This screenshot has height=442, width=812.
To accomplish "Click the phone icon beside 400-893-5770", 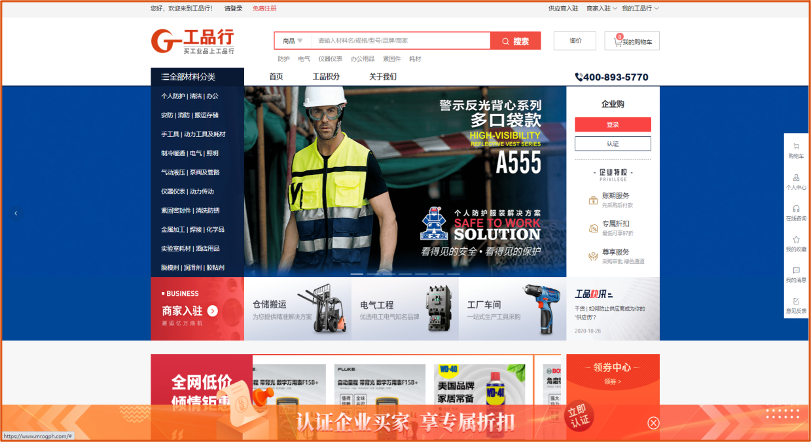I will pyautogui.click(x=578, y=77).
